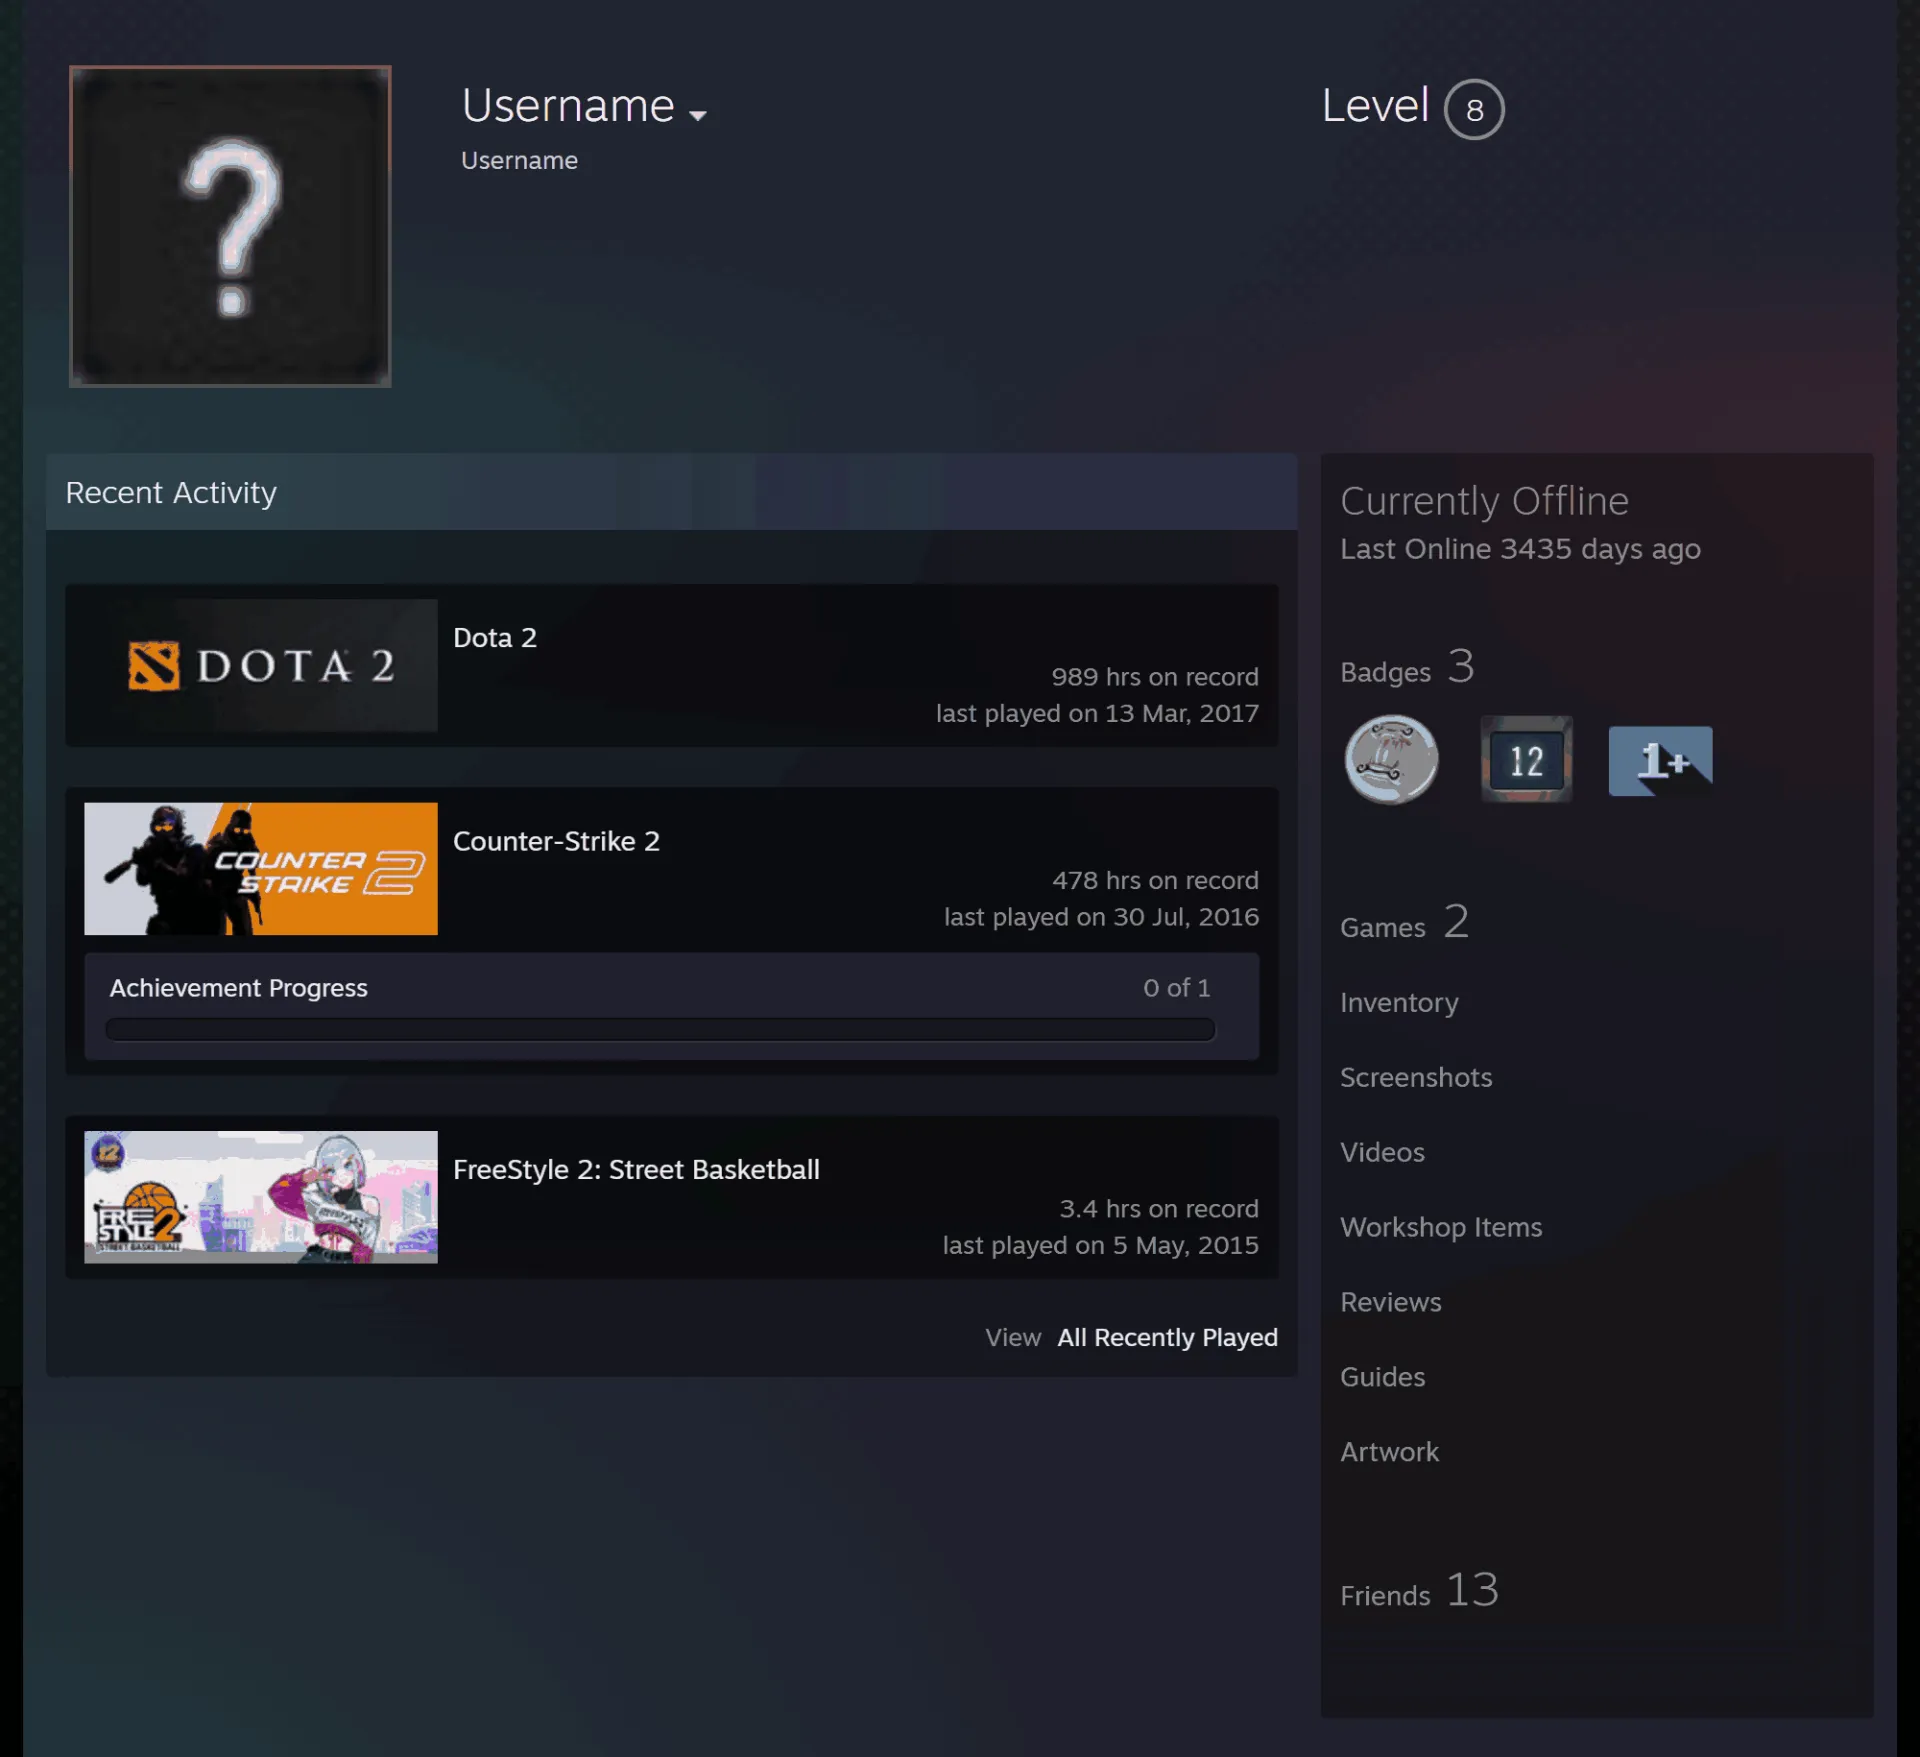Viewport: 1920px width, 1757px height.
Task: Open the Videos link
Action: pyautogui.click(x=1382, y=1152)
